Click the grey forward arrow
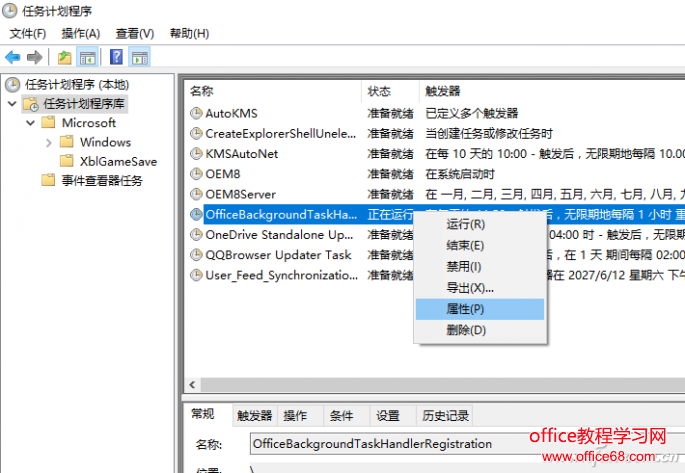 pos(35,57)
